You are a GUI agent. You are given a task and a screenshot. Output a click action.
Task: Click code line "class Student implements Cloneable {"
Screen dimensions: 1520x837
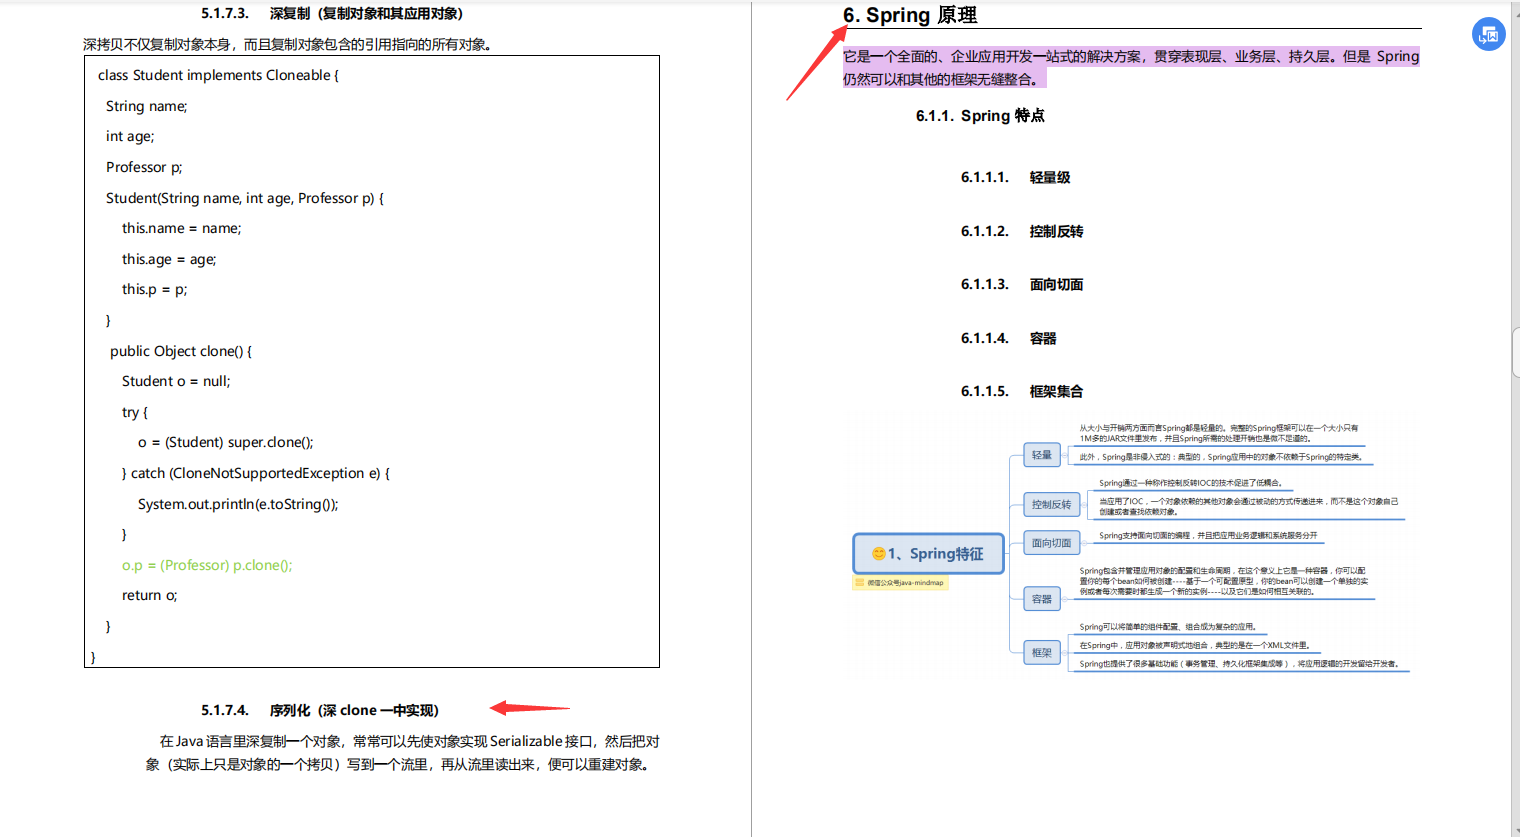(x=218, y=75)
